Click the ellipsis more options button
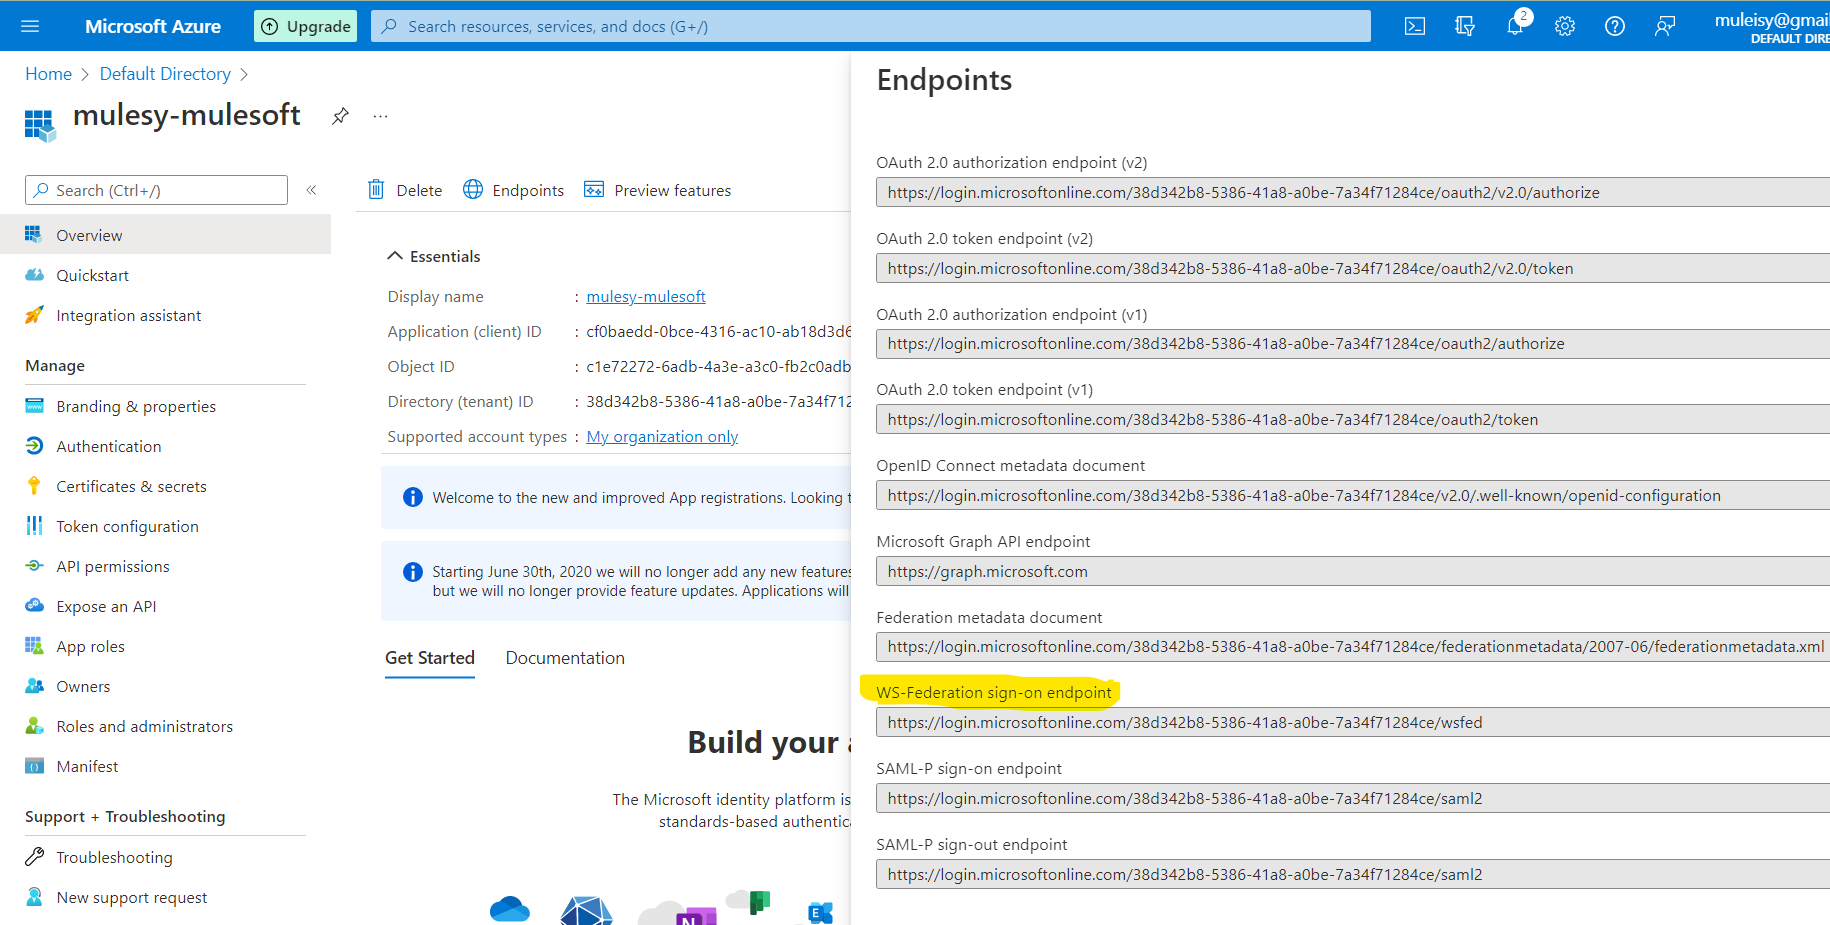 (380, 116)
